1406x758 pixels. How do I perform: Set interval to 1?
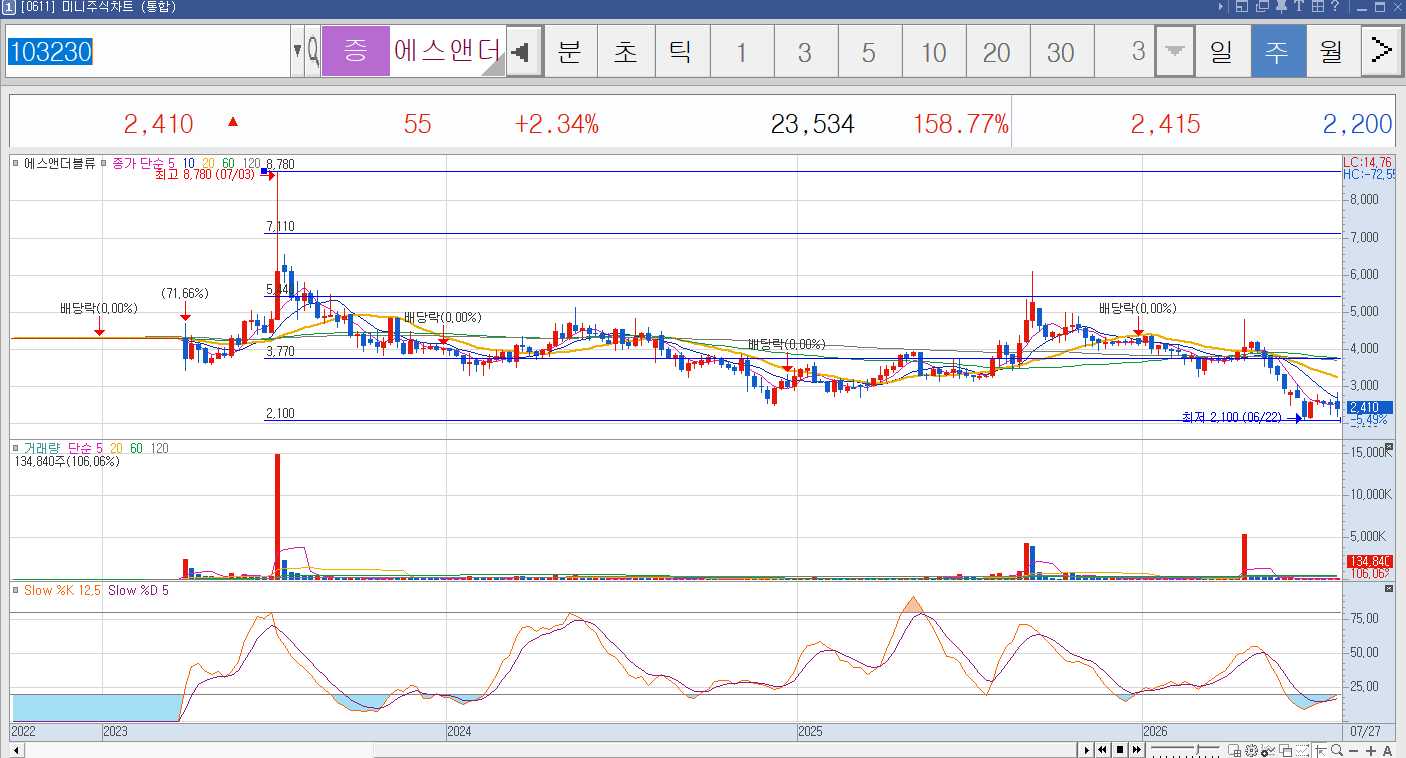(x=741, y=51)
